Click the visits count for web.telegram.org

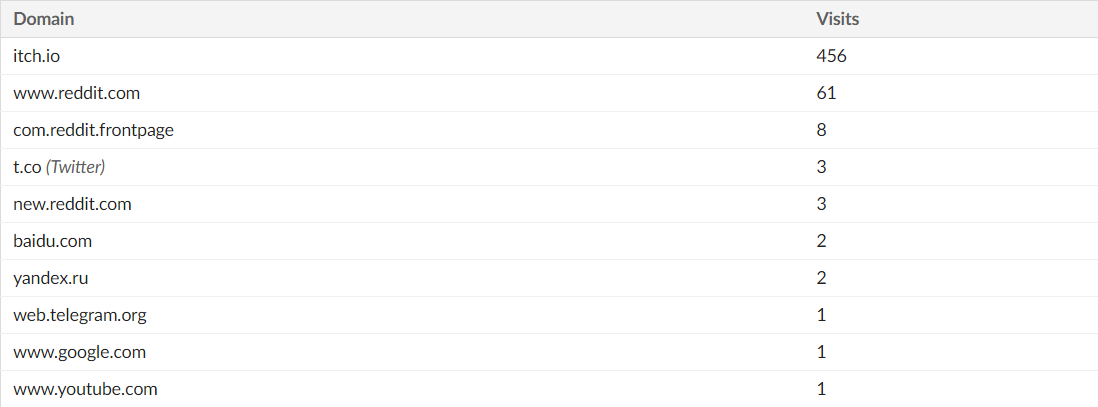821,315
